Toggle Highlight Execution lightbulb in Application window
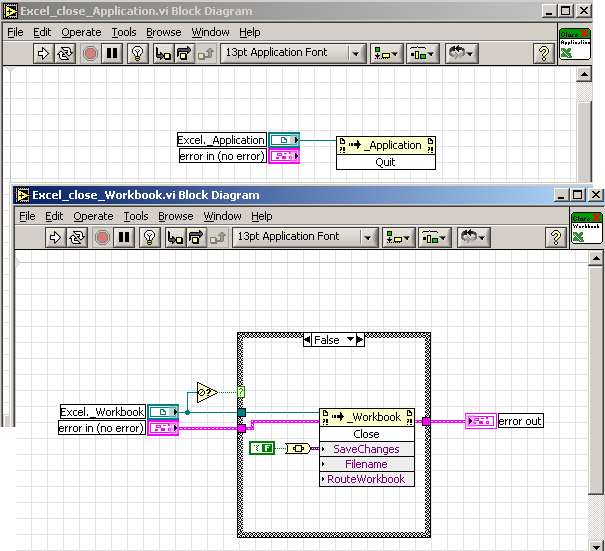Image resolution: width=605 pixels, height=551 pixels. (138, 53)
